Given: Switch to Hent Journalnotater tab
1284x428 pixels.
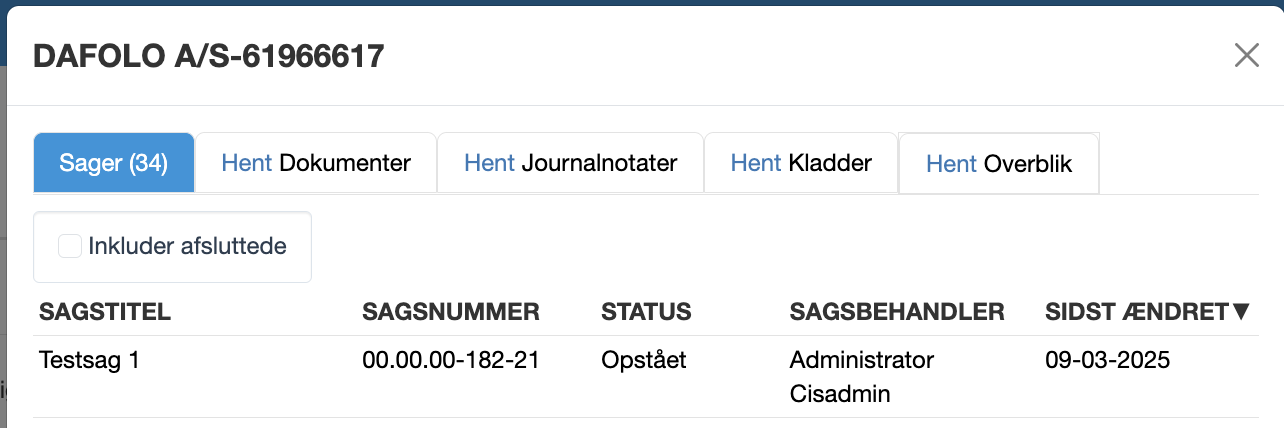Looking at the screenshot, I should tap(571, 162).
